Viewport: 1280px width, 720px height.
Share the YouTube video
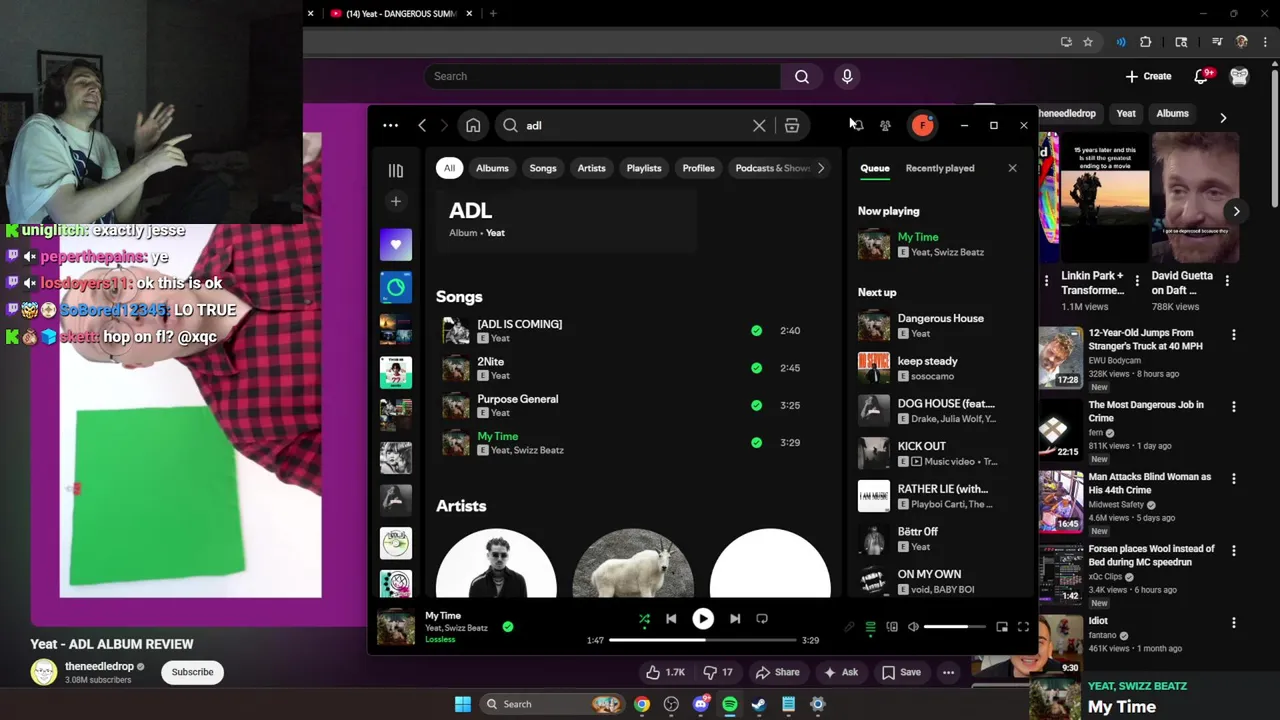[778, 672]
